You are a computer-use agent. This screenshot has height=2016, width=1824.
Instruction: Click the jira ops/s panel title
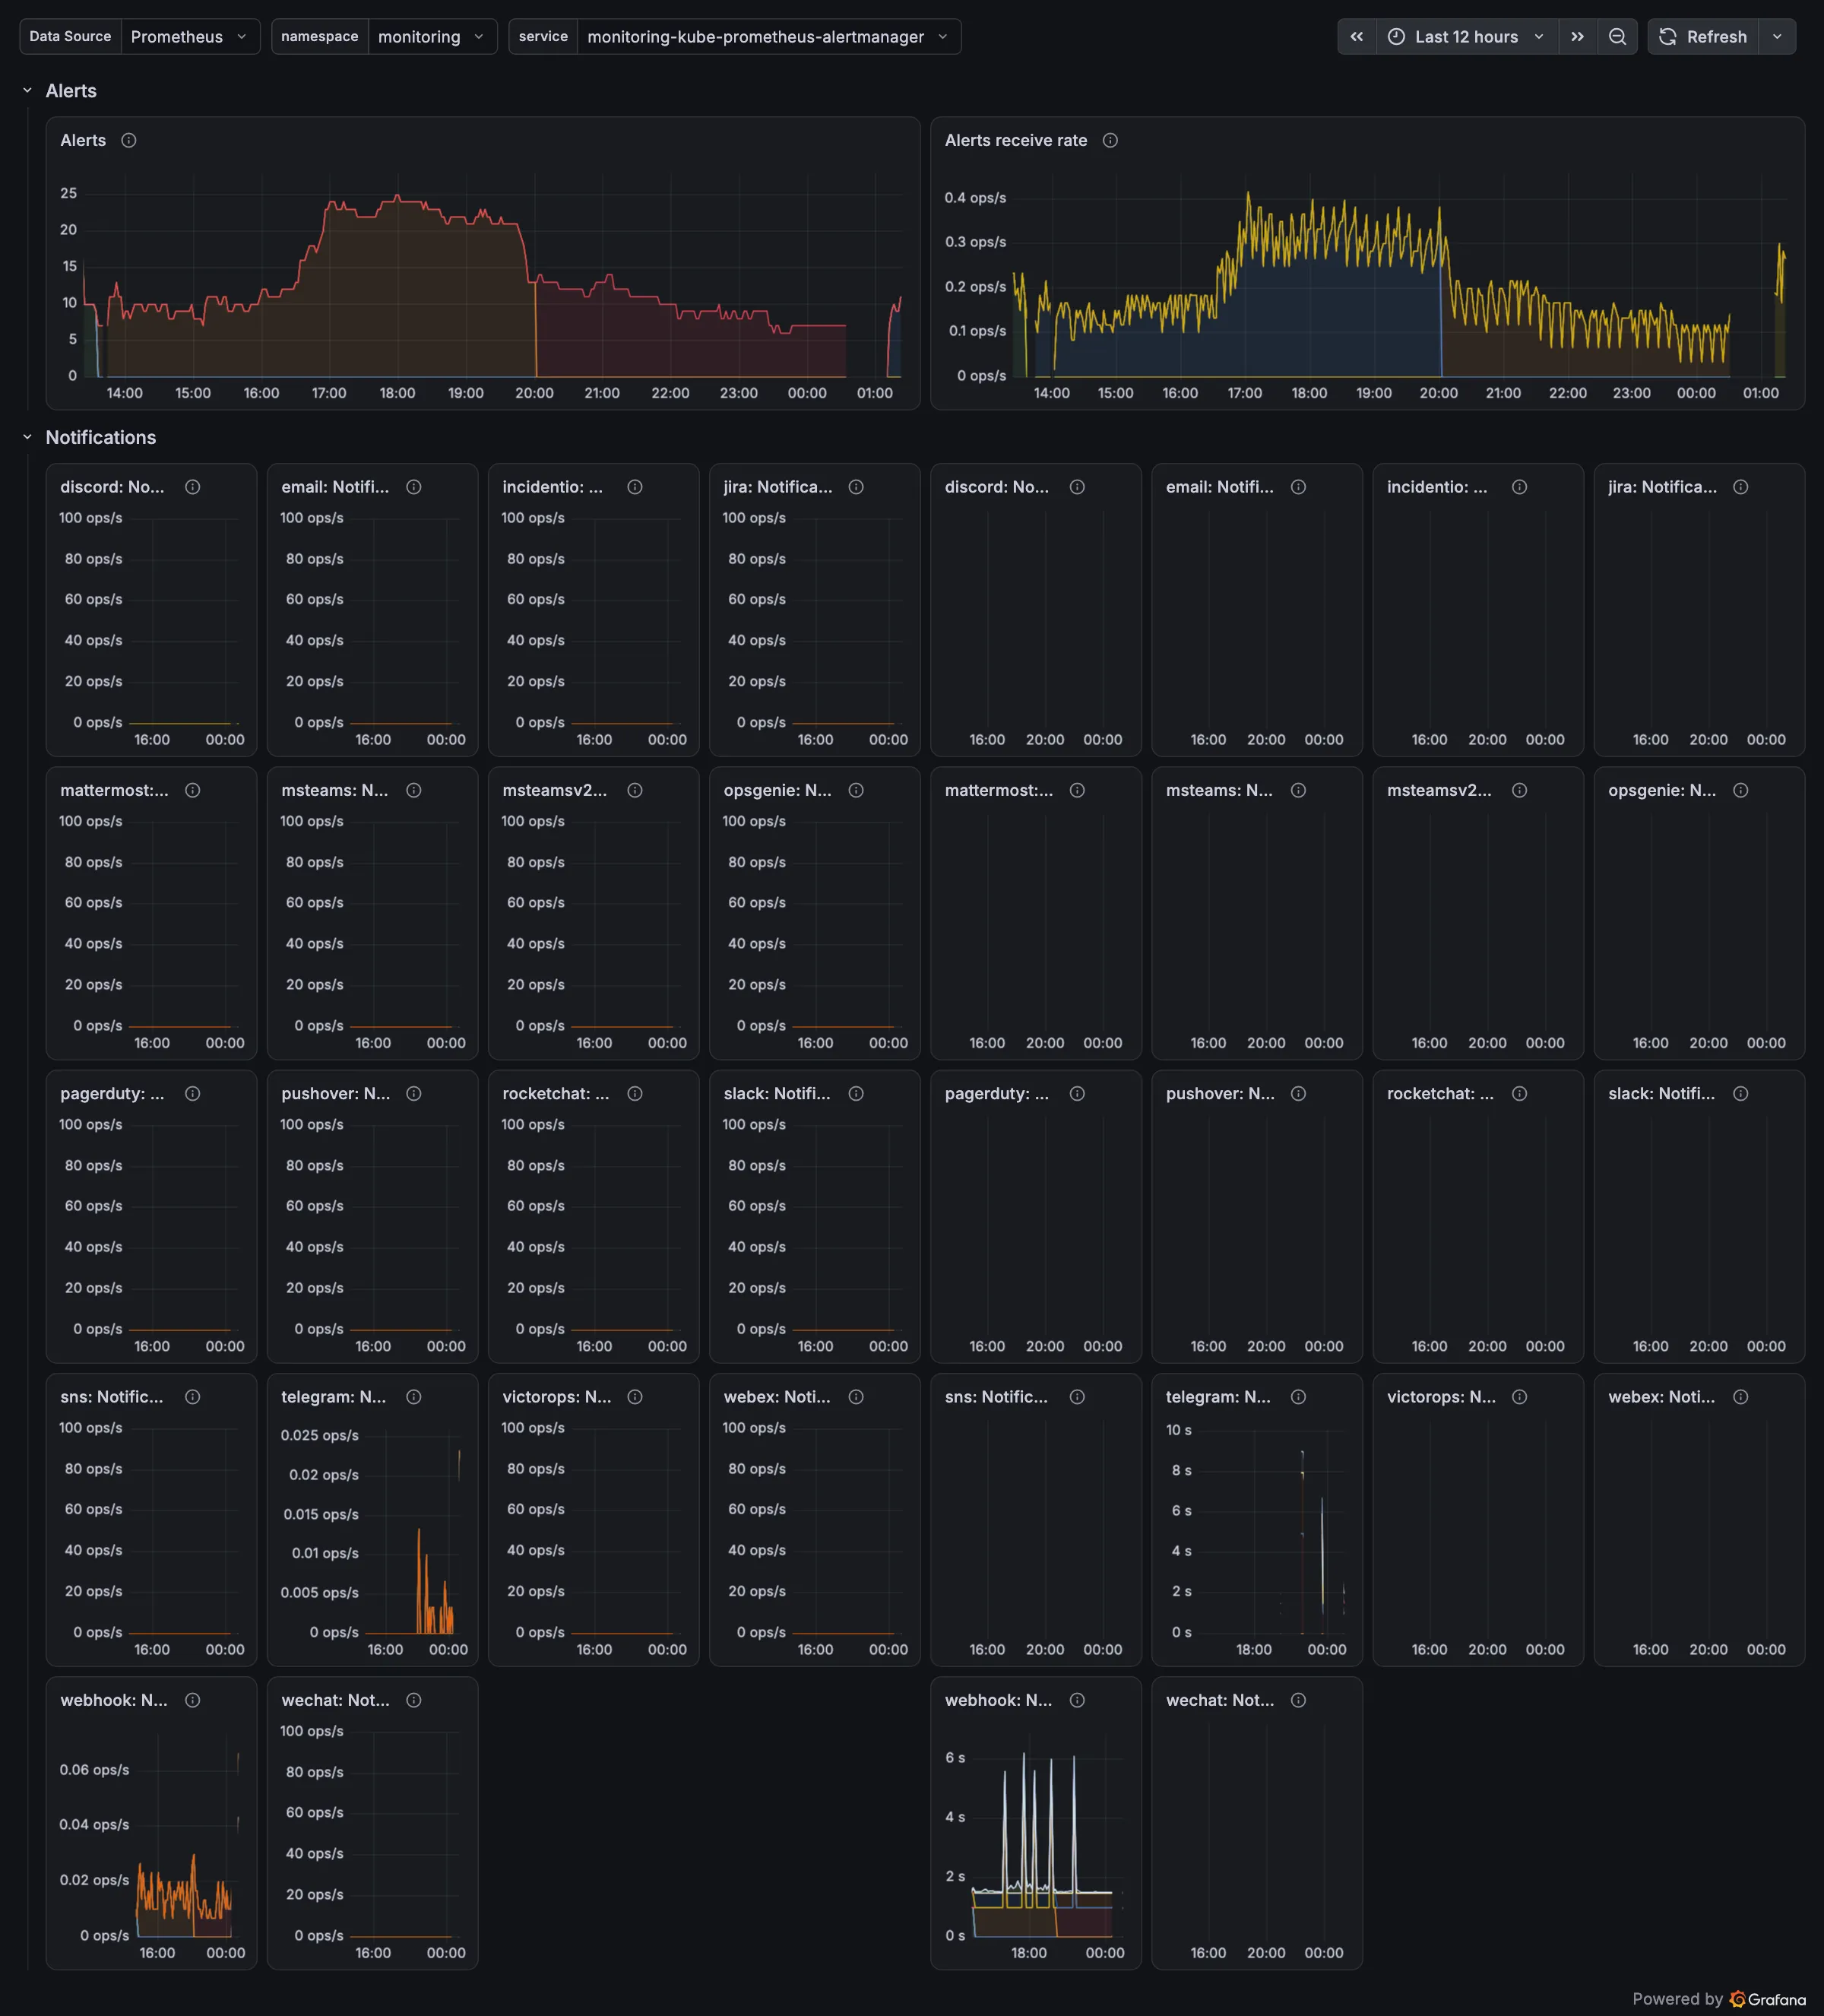tap(778, 487)
